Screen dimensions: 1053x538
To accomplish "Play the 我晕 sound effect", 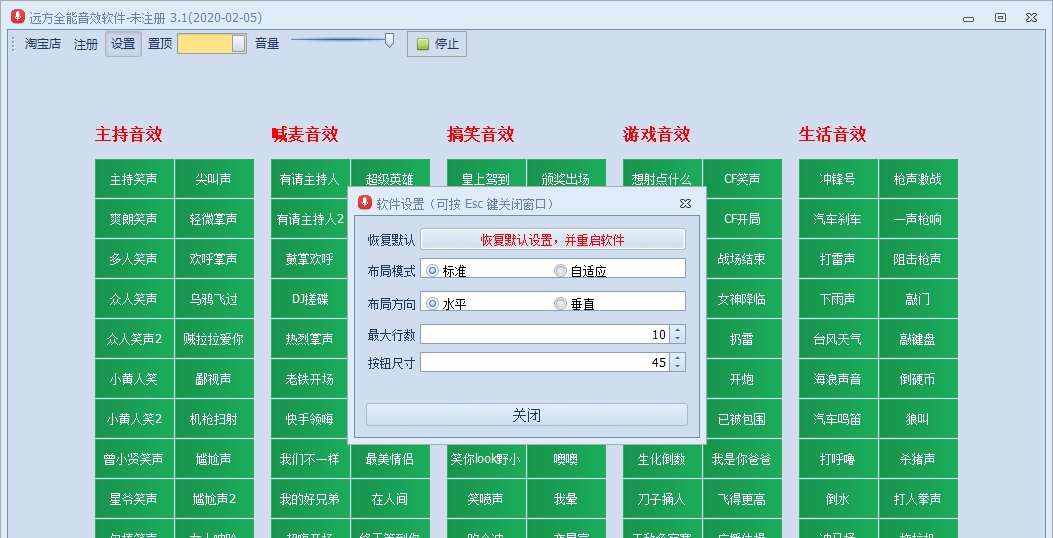I will coord(566,498).
